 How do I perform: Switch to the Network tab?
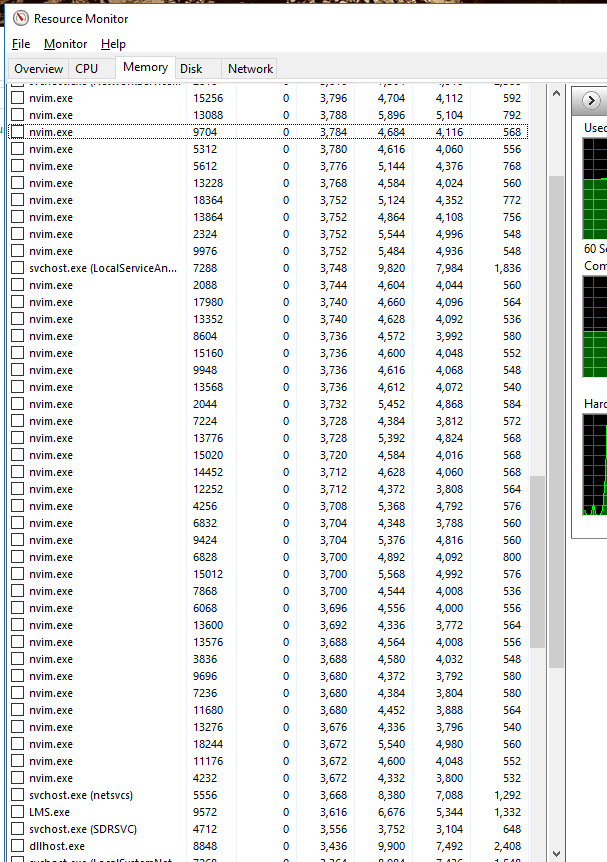pos(250,69)
